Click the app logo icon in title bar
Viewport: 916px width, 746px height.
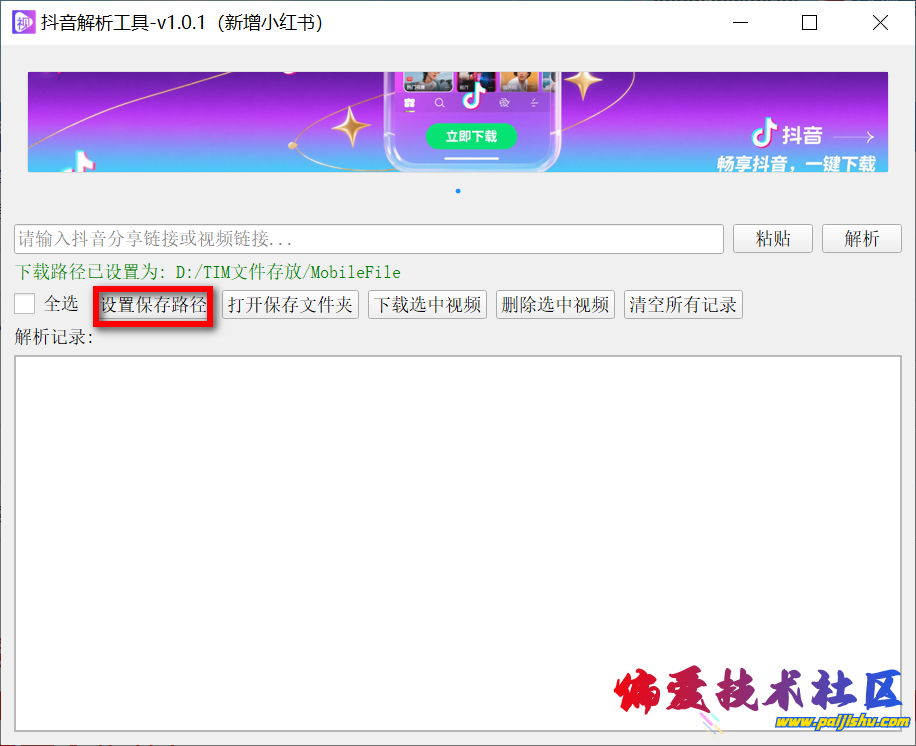point(24,22)
